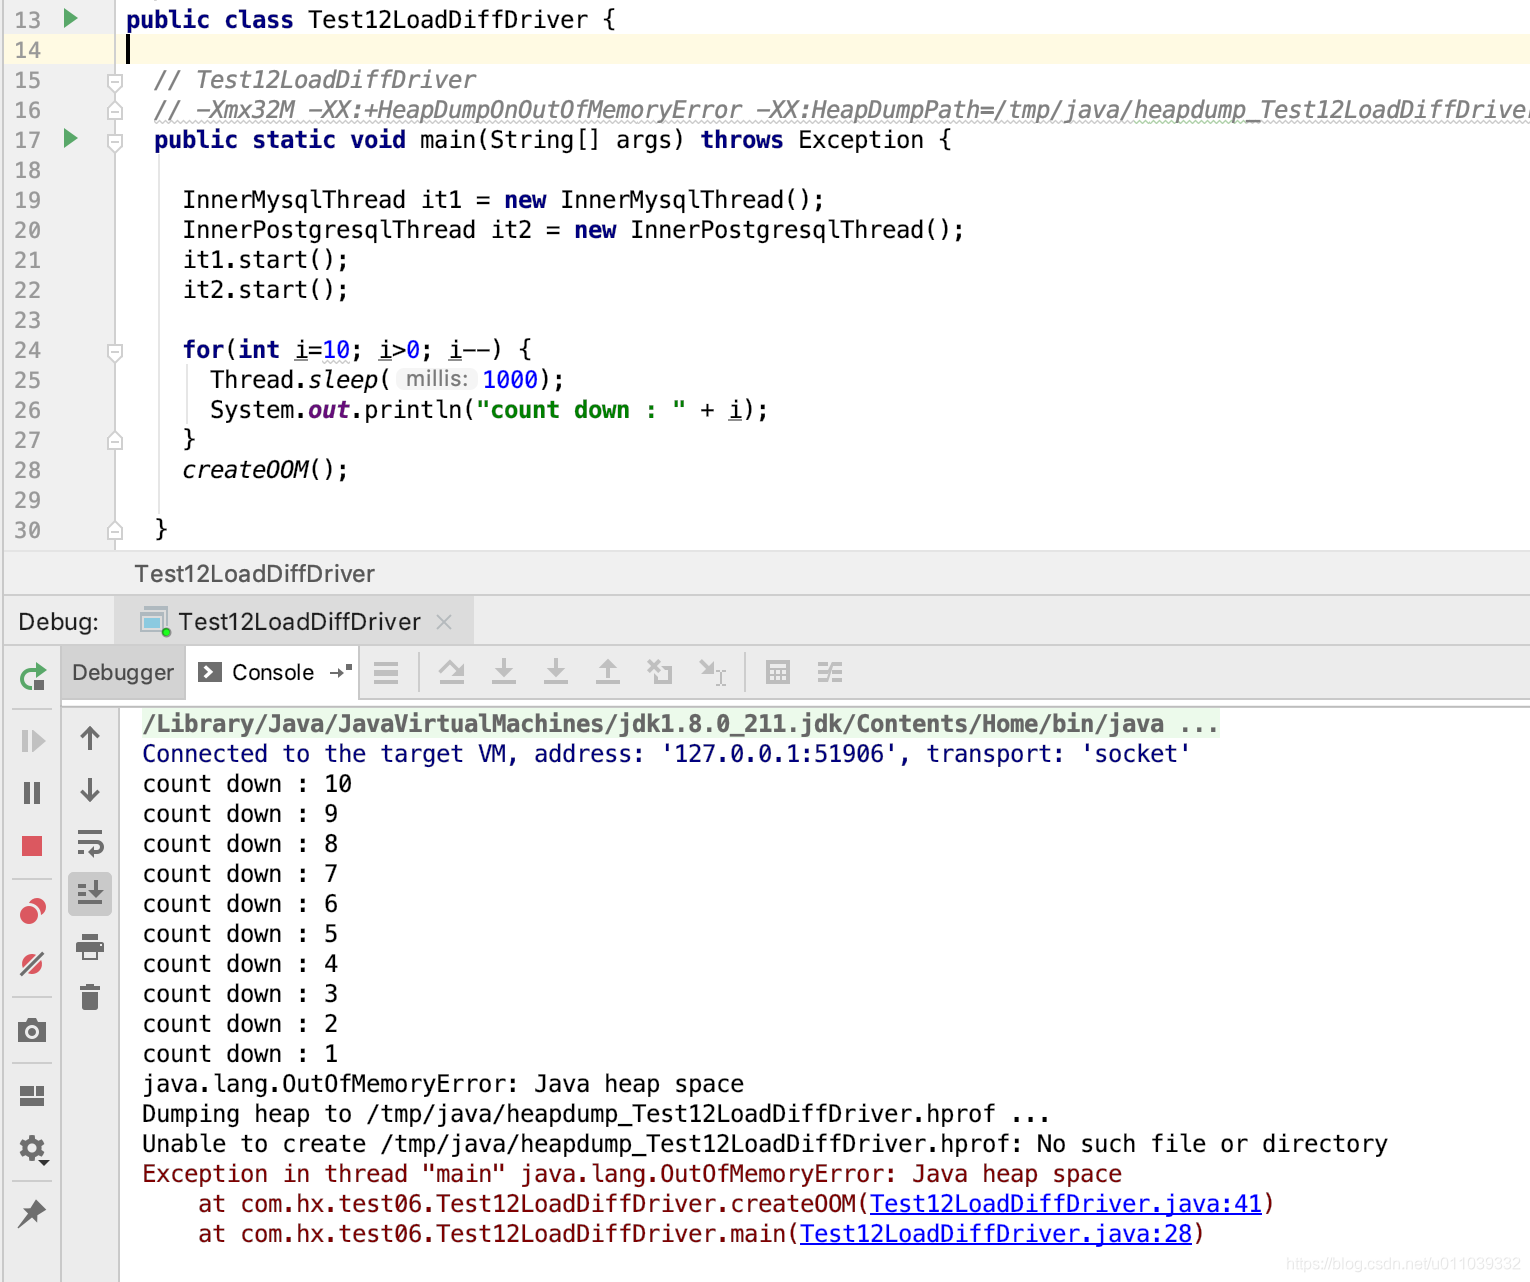
Task: Click the console tab layout arrow icon
Action: click(x=341, y=672)
